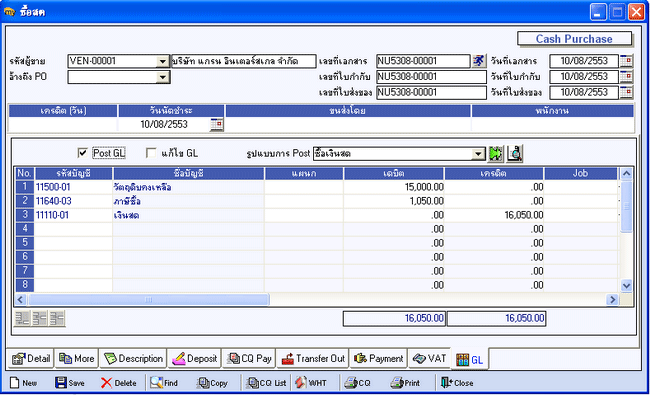The image size is (650, 395).
Task: Click row header number 4
Action: (x=25, y=229)
